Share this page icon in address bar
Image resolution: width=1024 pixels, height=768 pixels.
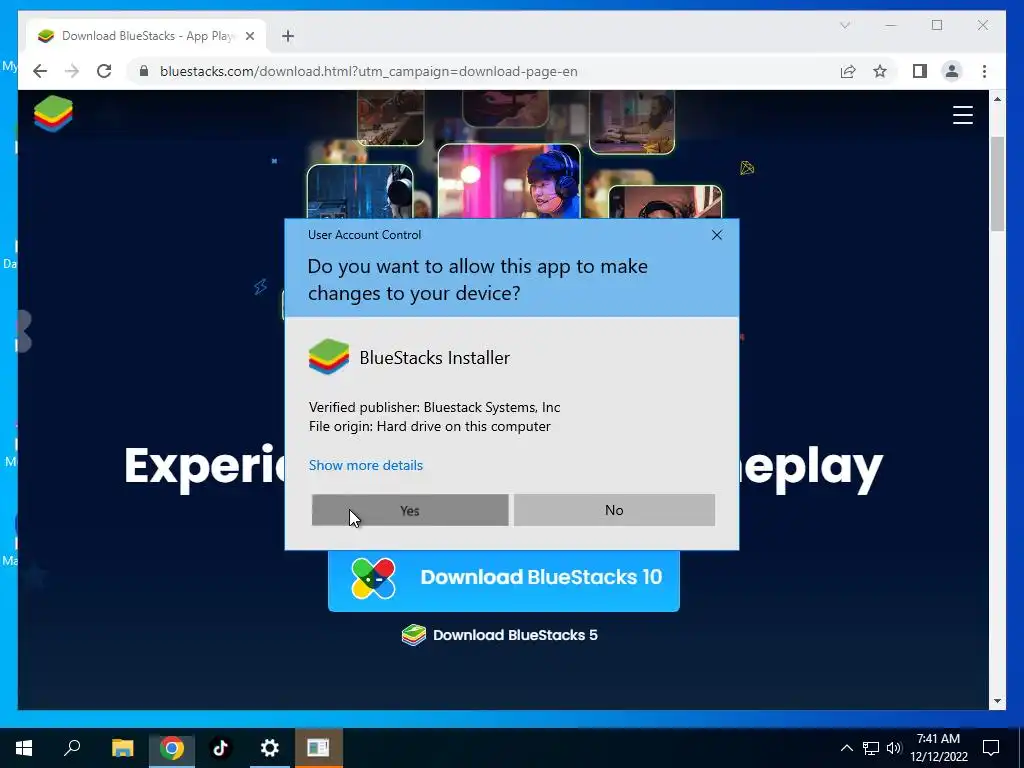tap(848, 71)
